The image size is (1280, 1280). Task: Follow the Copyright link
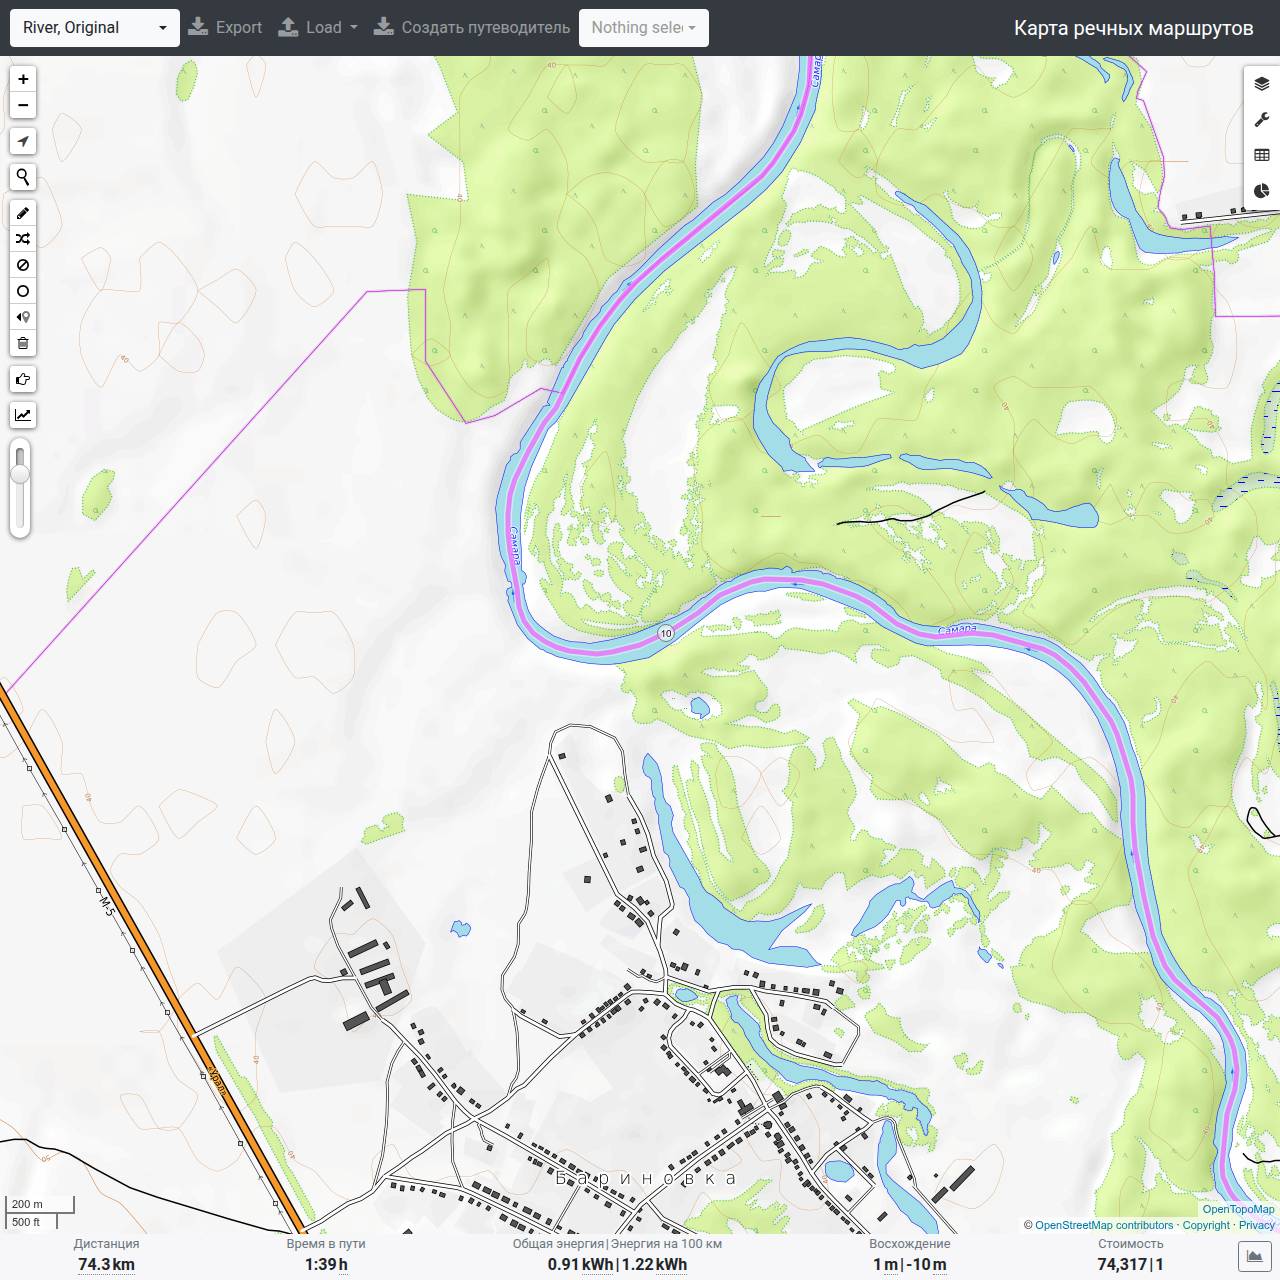[x=1206, y=1225]
